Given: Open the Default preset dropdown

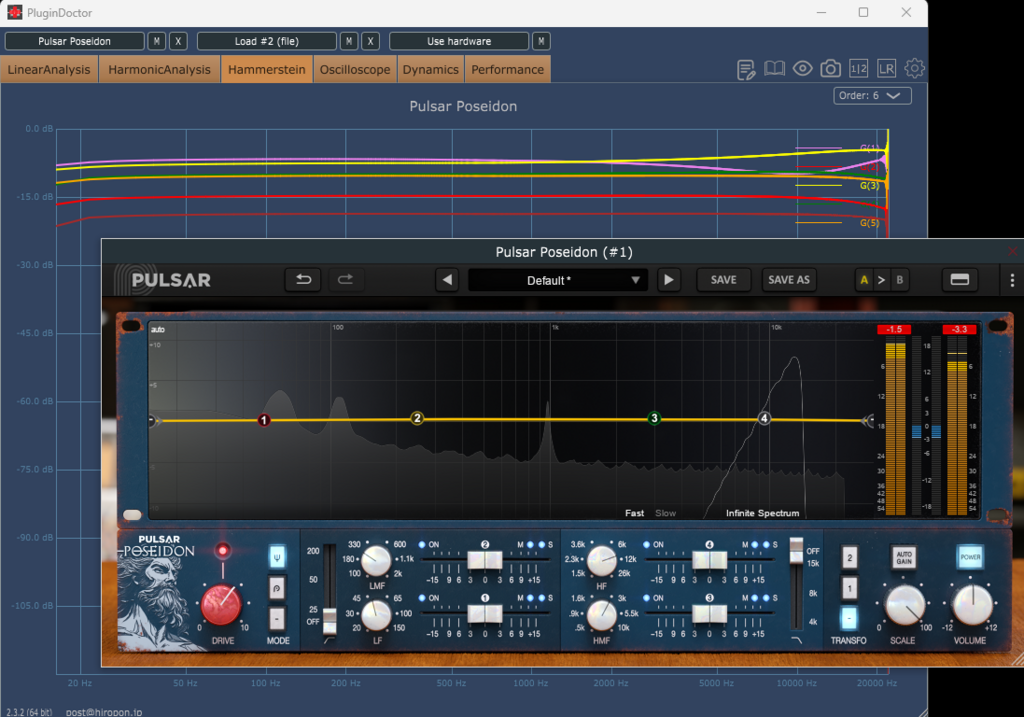Looking at the screenshot, I should click(x=558, y=280).
